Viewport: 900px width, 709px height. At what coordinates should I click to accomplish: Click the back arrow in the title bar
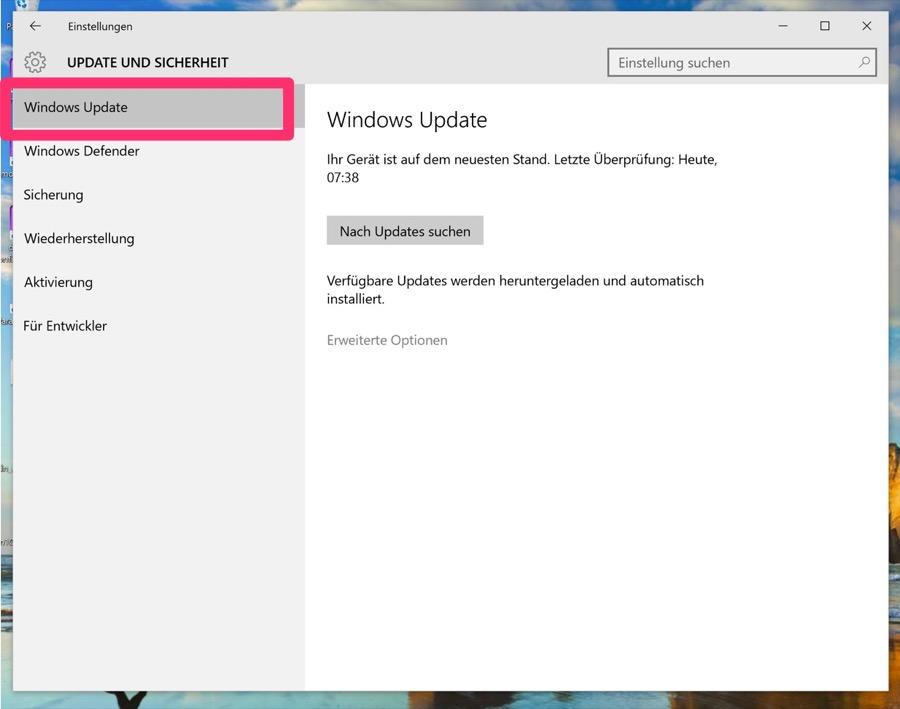(35, 26)
